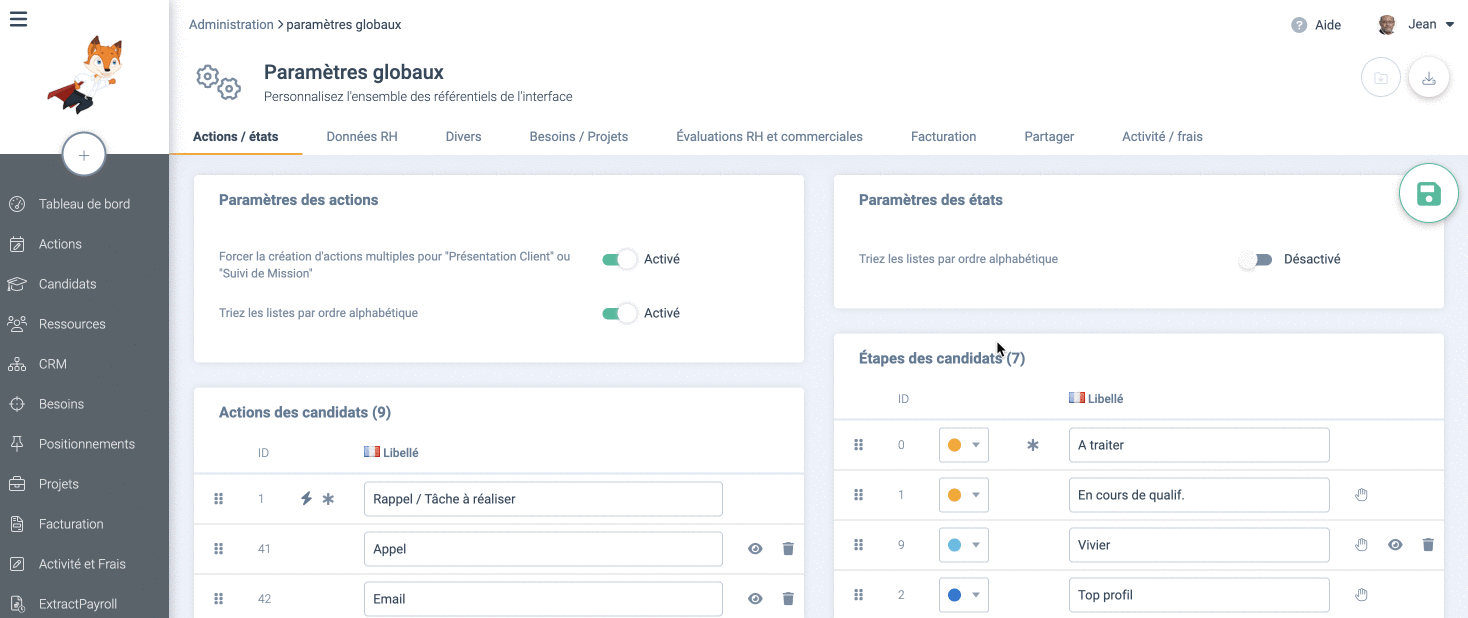This screenshot has width=1468, height=618.
Task: Open the Facturation tab
Action: (x=943, y=136)
